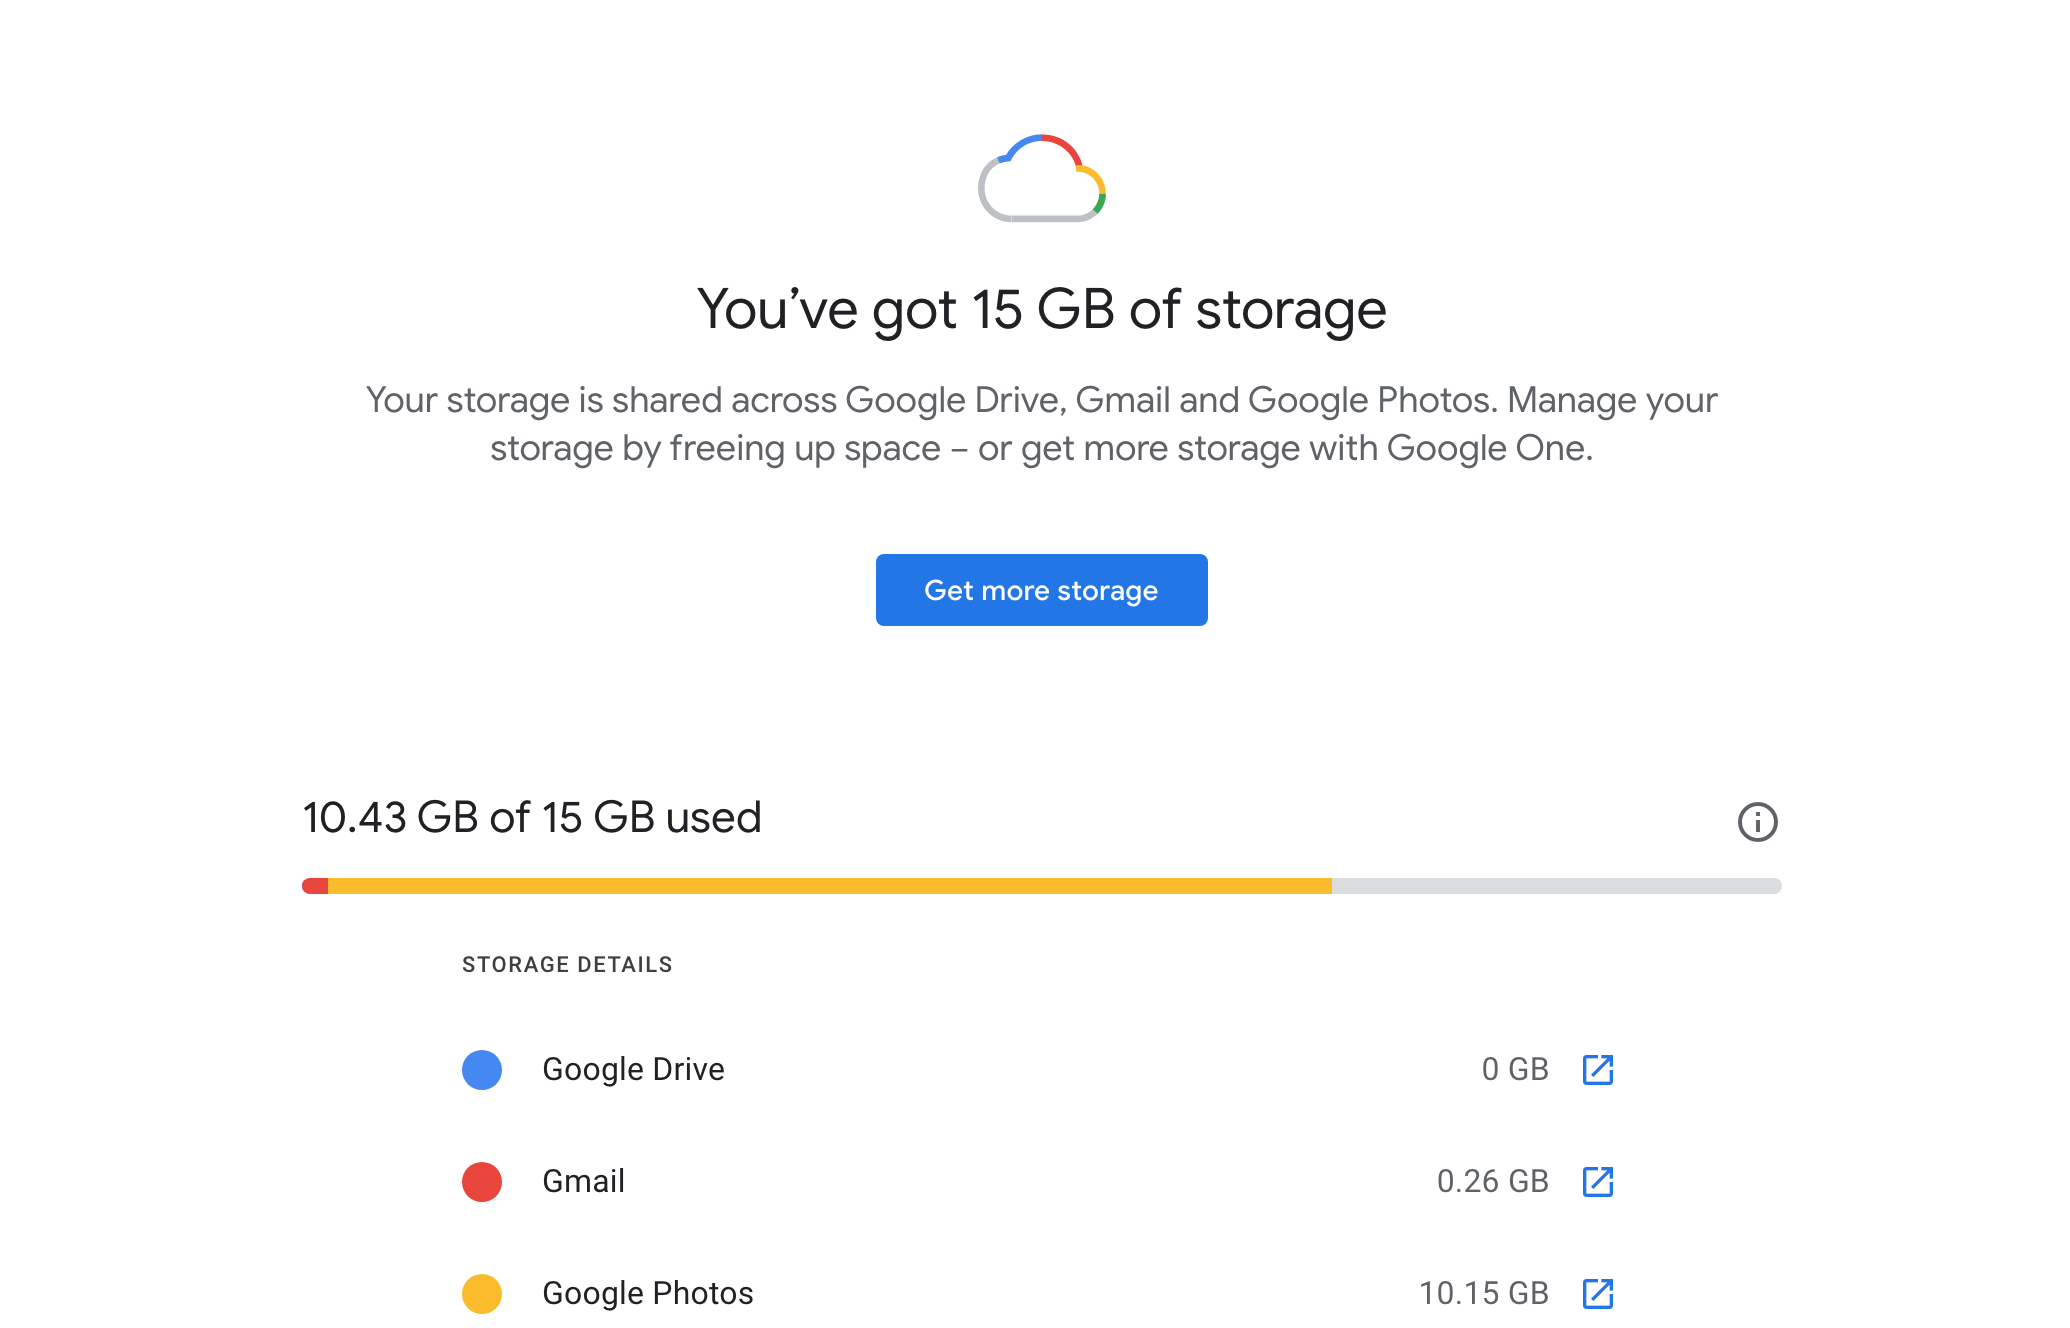Viewport: 2070px width, 1328px height.
Task: Click the Storage Details heading
Action: point(567,964)
